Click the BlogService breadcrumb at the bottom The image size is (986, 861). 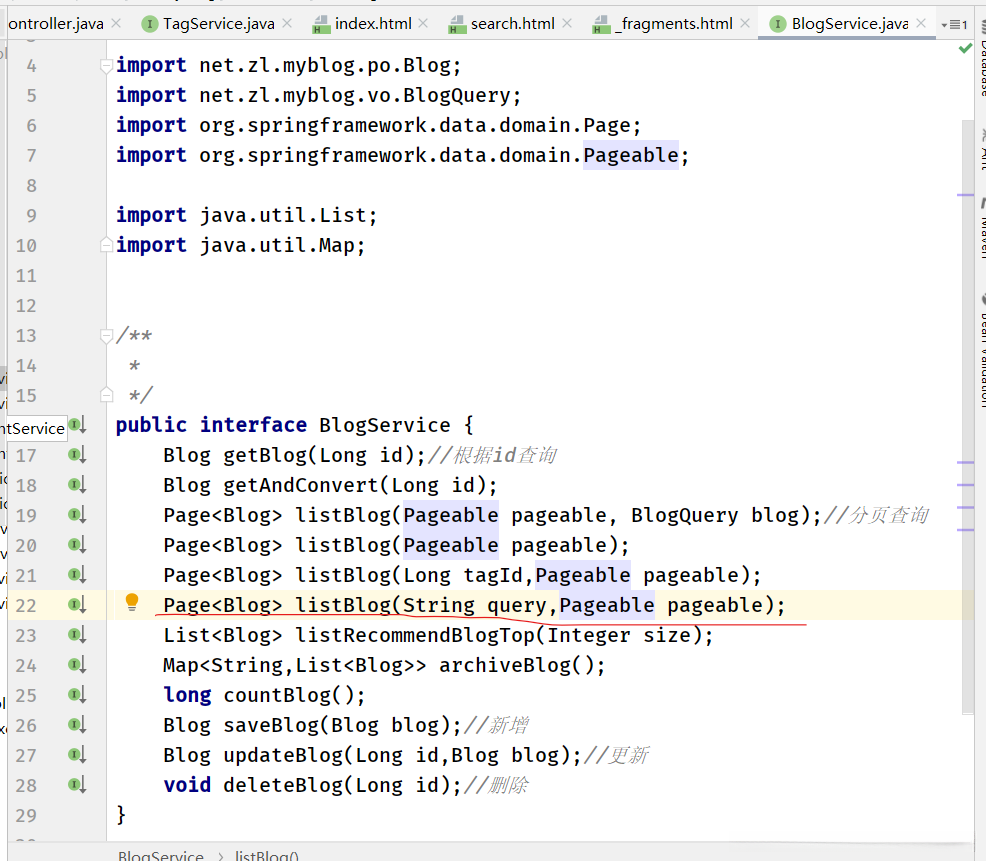pyautogui.click(x=160, y=855)
